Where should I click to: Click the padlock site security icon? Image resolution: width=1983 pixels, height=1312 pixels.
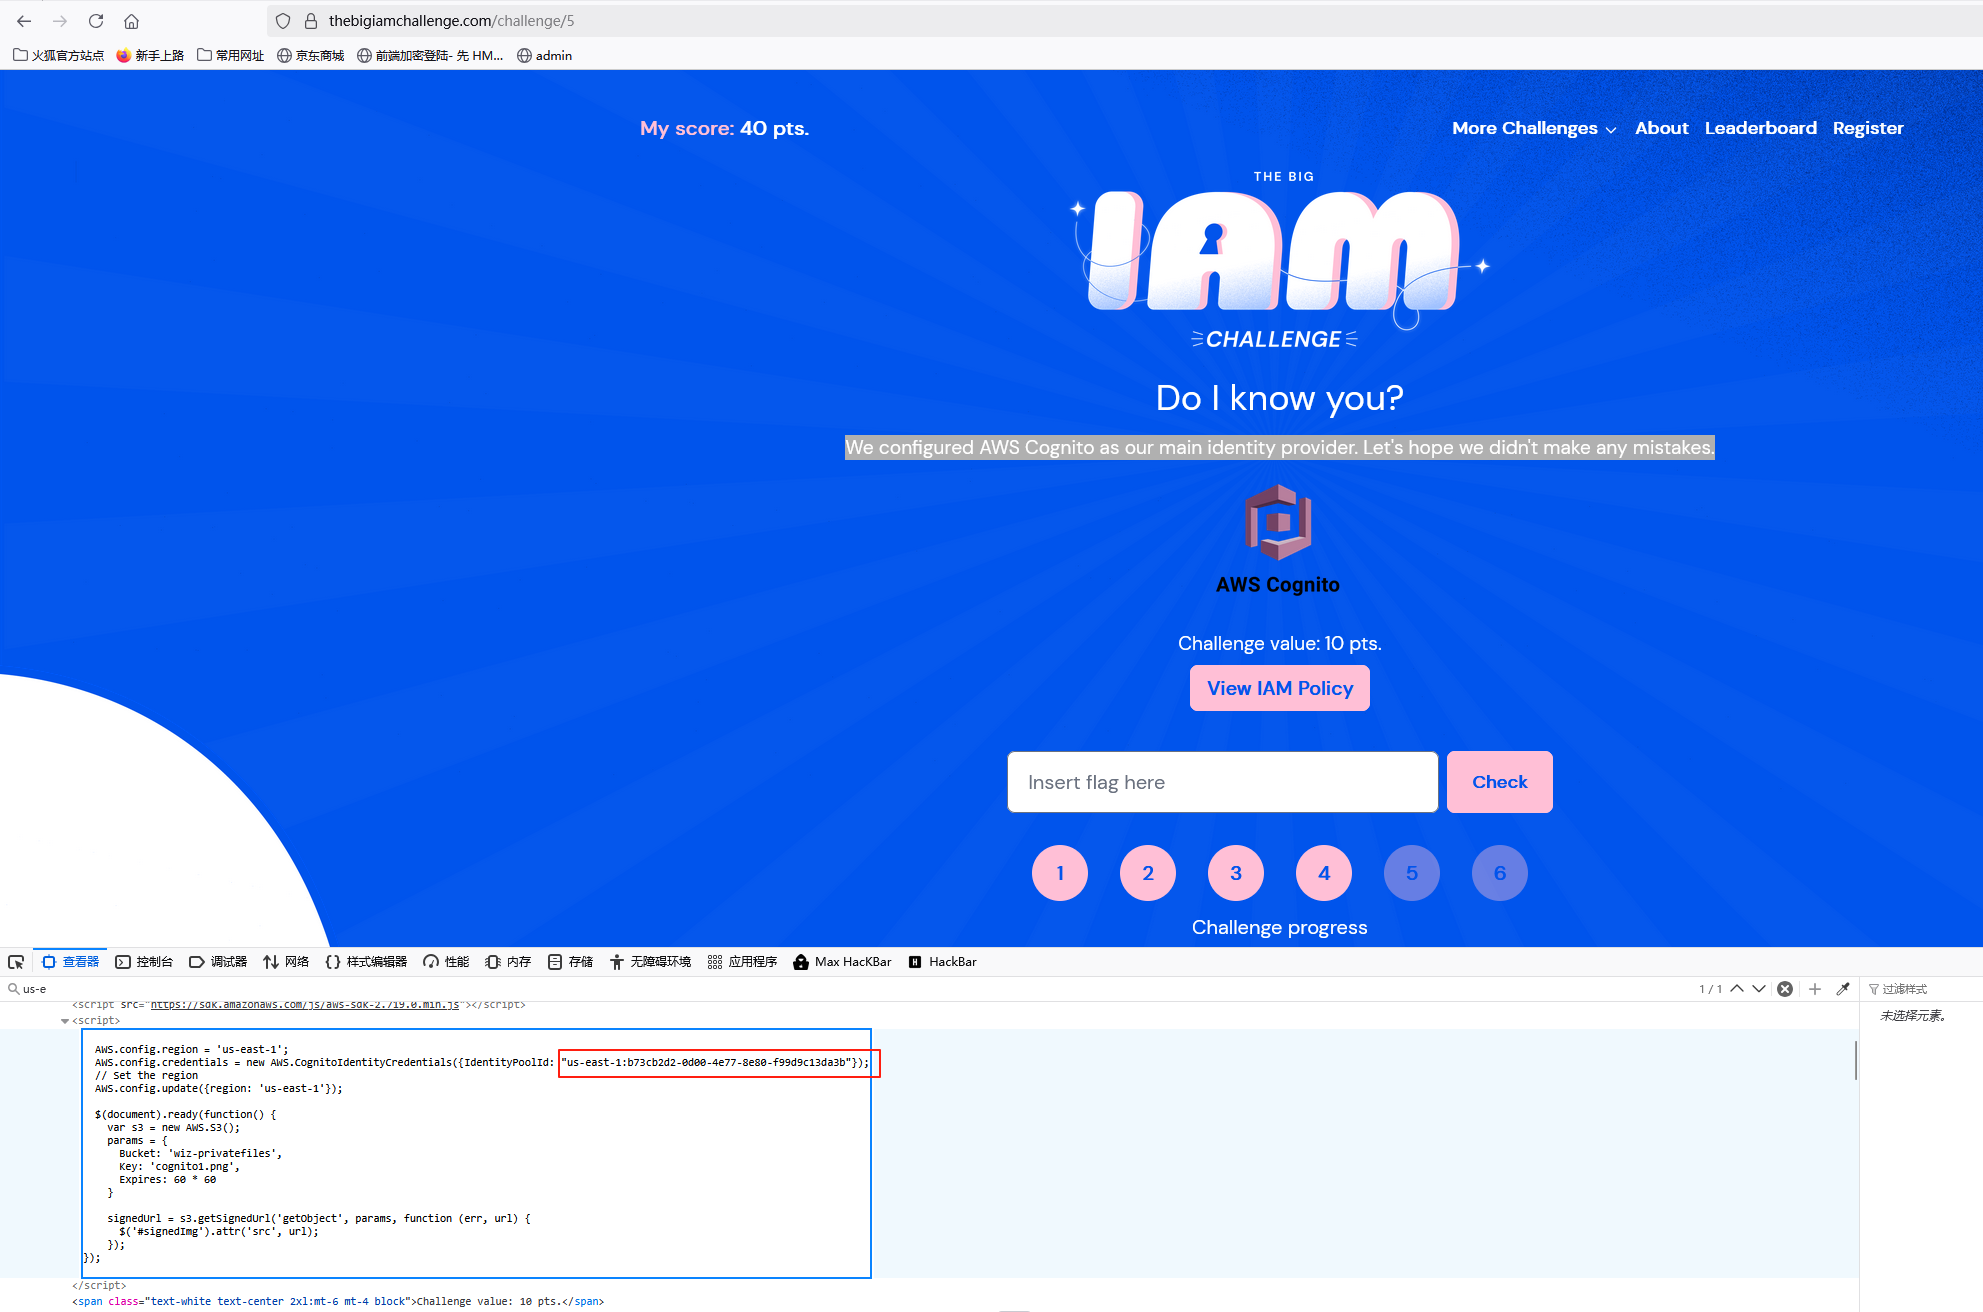point(311,21)
